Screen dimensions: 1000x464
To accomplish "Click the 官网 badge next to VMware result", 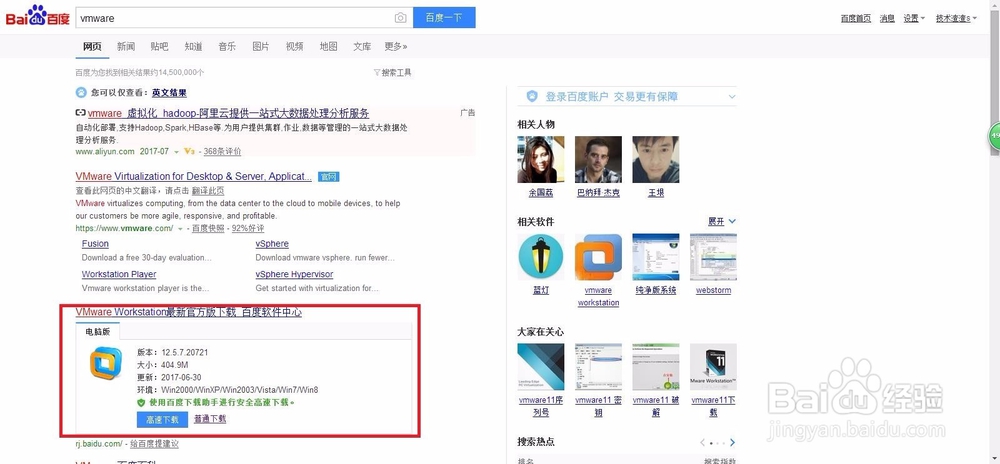I will 328,177.
